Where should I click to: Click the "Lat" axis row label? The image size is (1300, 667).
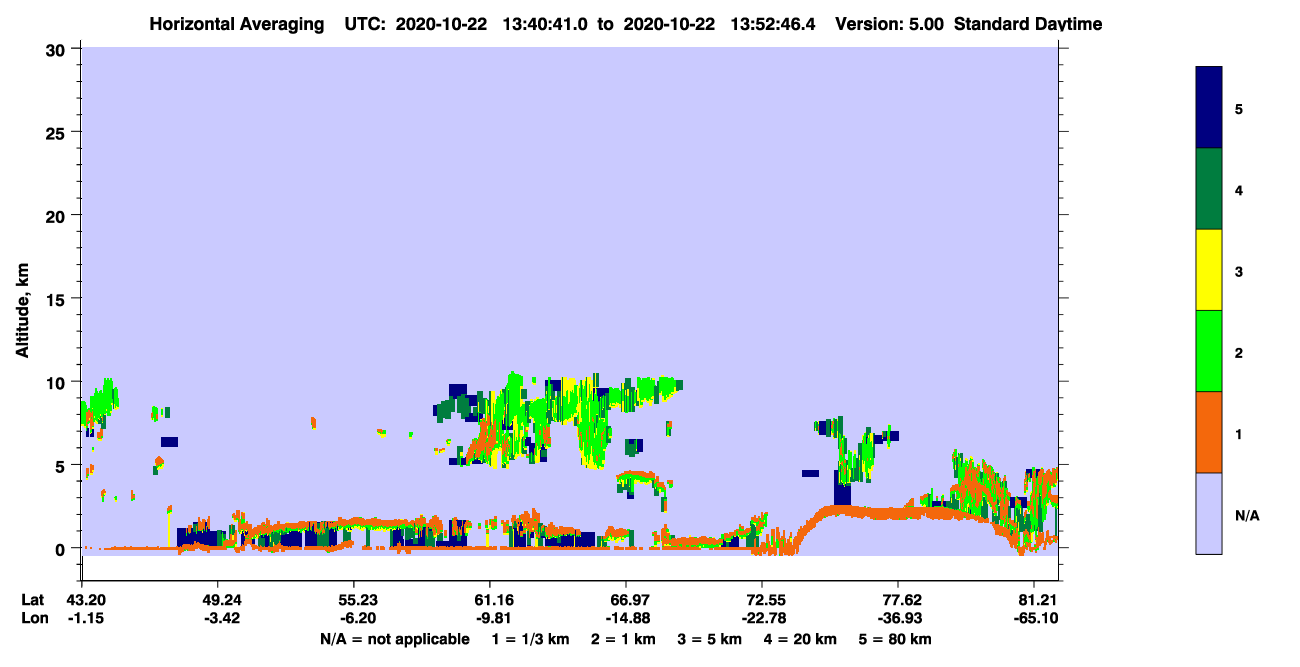coord(33,600)
